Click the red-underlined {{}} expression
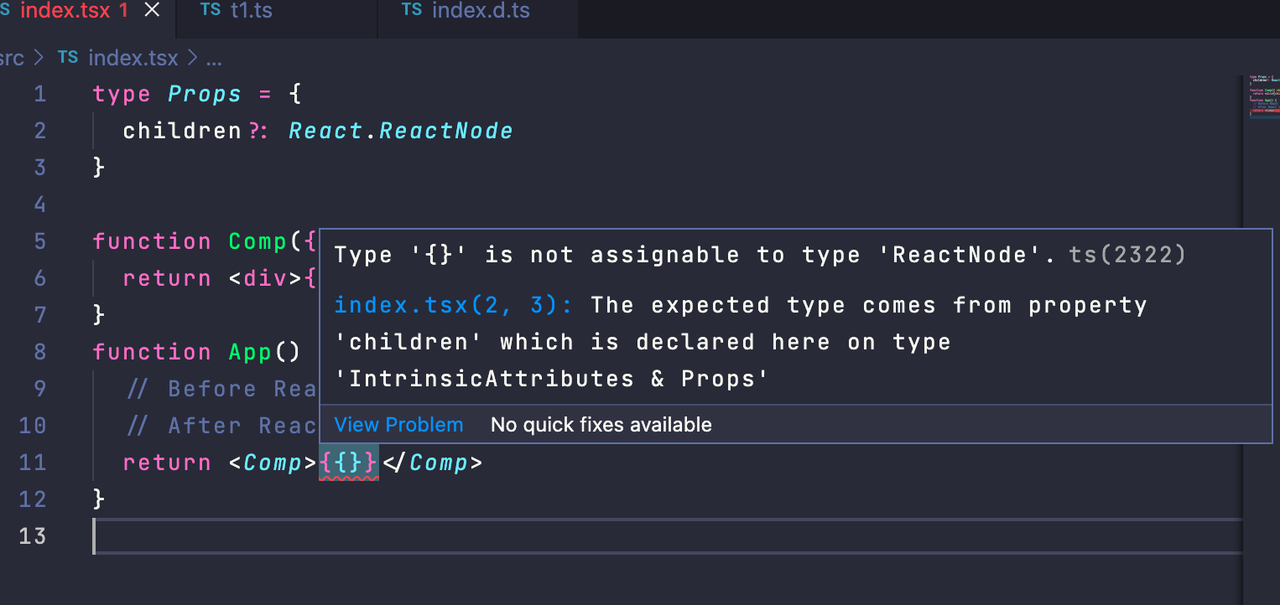1280x605 pixels. (x=348, y=463)
